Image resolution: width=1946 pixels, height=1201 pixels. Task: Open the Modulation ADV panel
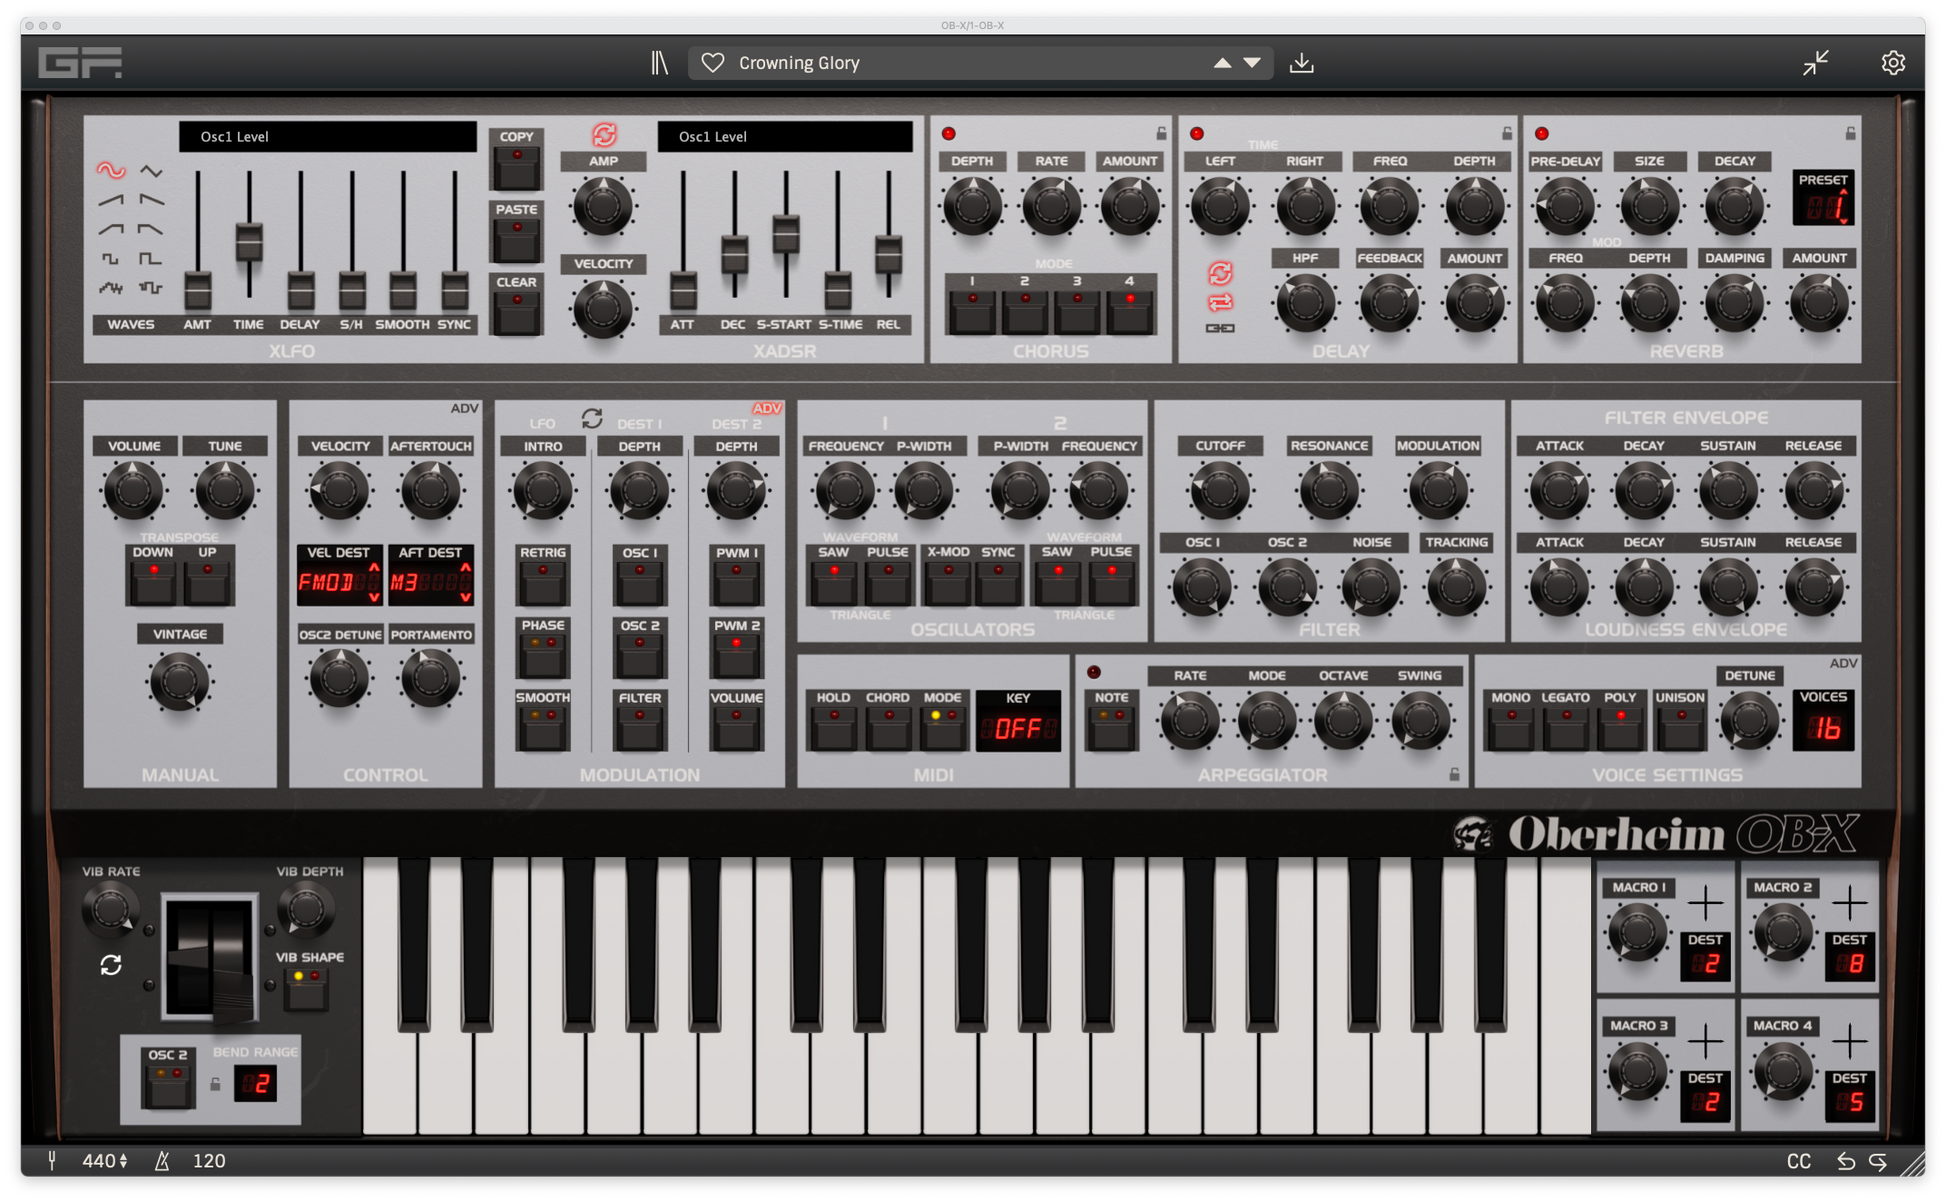click(766, 408)
